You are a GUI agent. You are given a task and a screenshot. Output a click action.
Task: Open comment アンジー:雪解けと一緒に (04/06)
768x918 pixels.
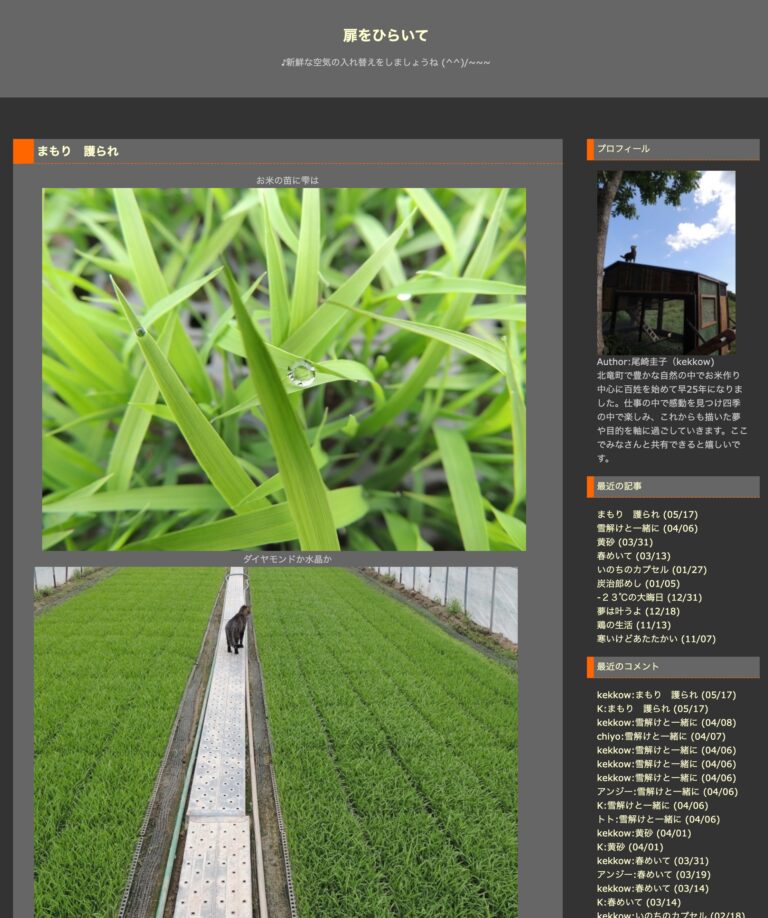coord(667,792)
